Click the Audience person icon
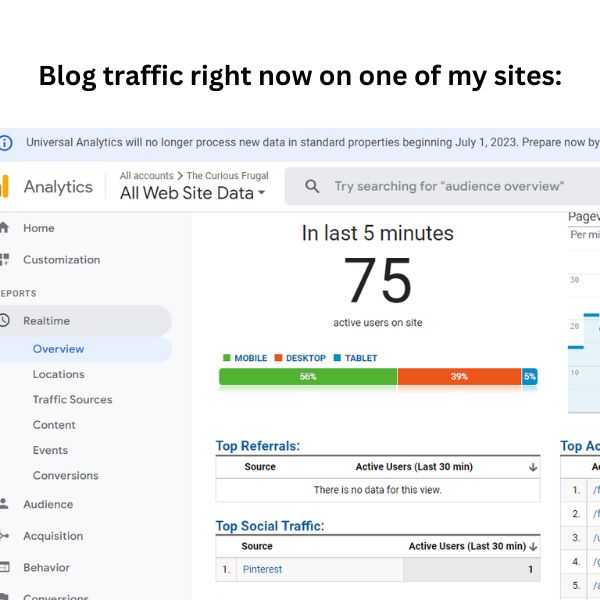Screen dimensions: 600x600 4,504
